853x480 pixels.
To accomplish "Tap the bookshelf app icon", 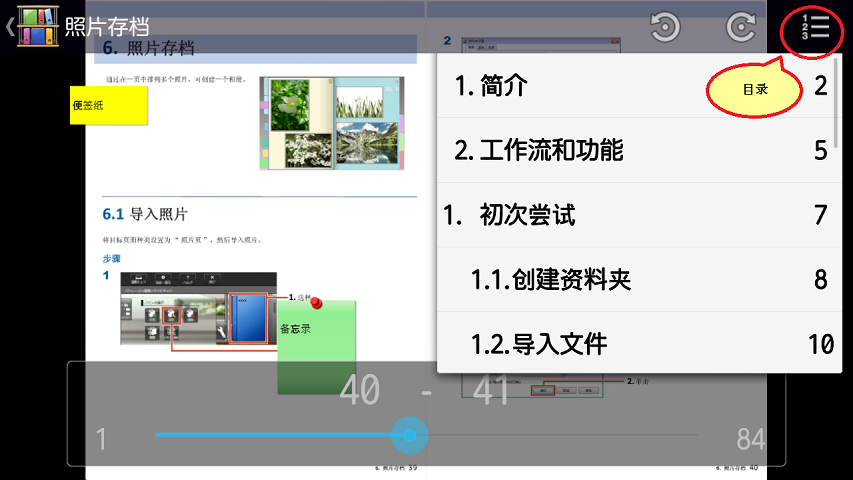I will point(38,26).
